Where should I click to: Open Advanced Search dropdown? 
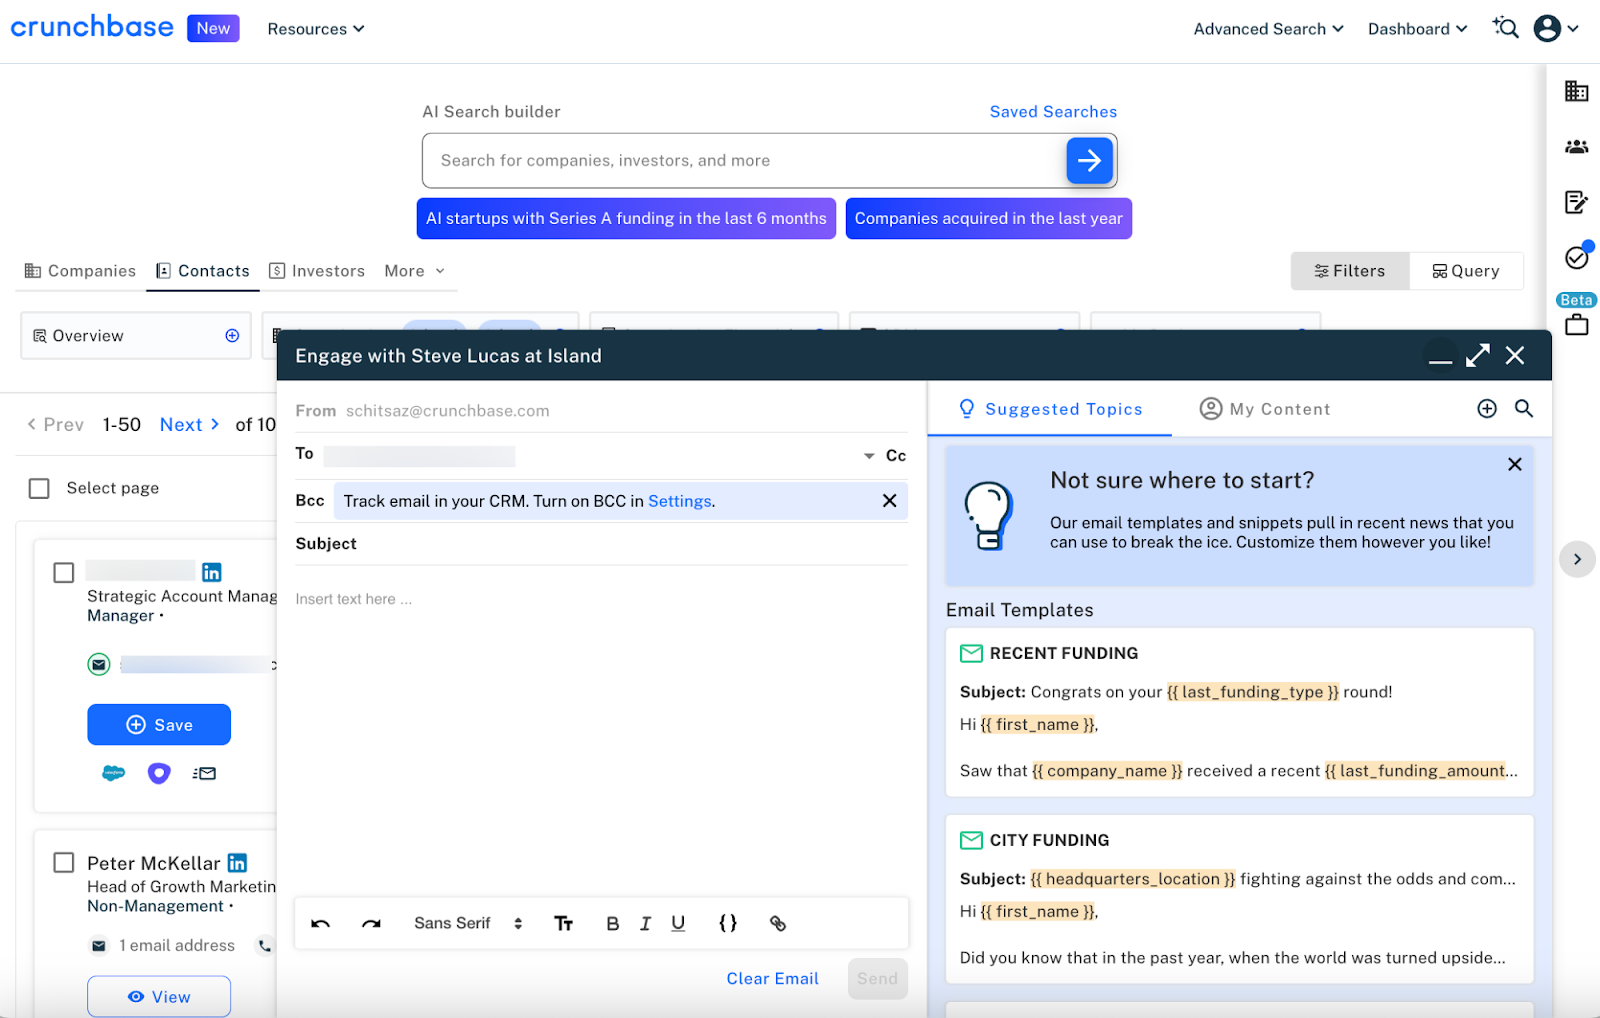(1268, 29)
